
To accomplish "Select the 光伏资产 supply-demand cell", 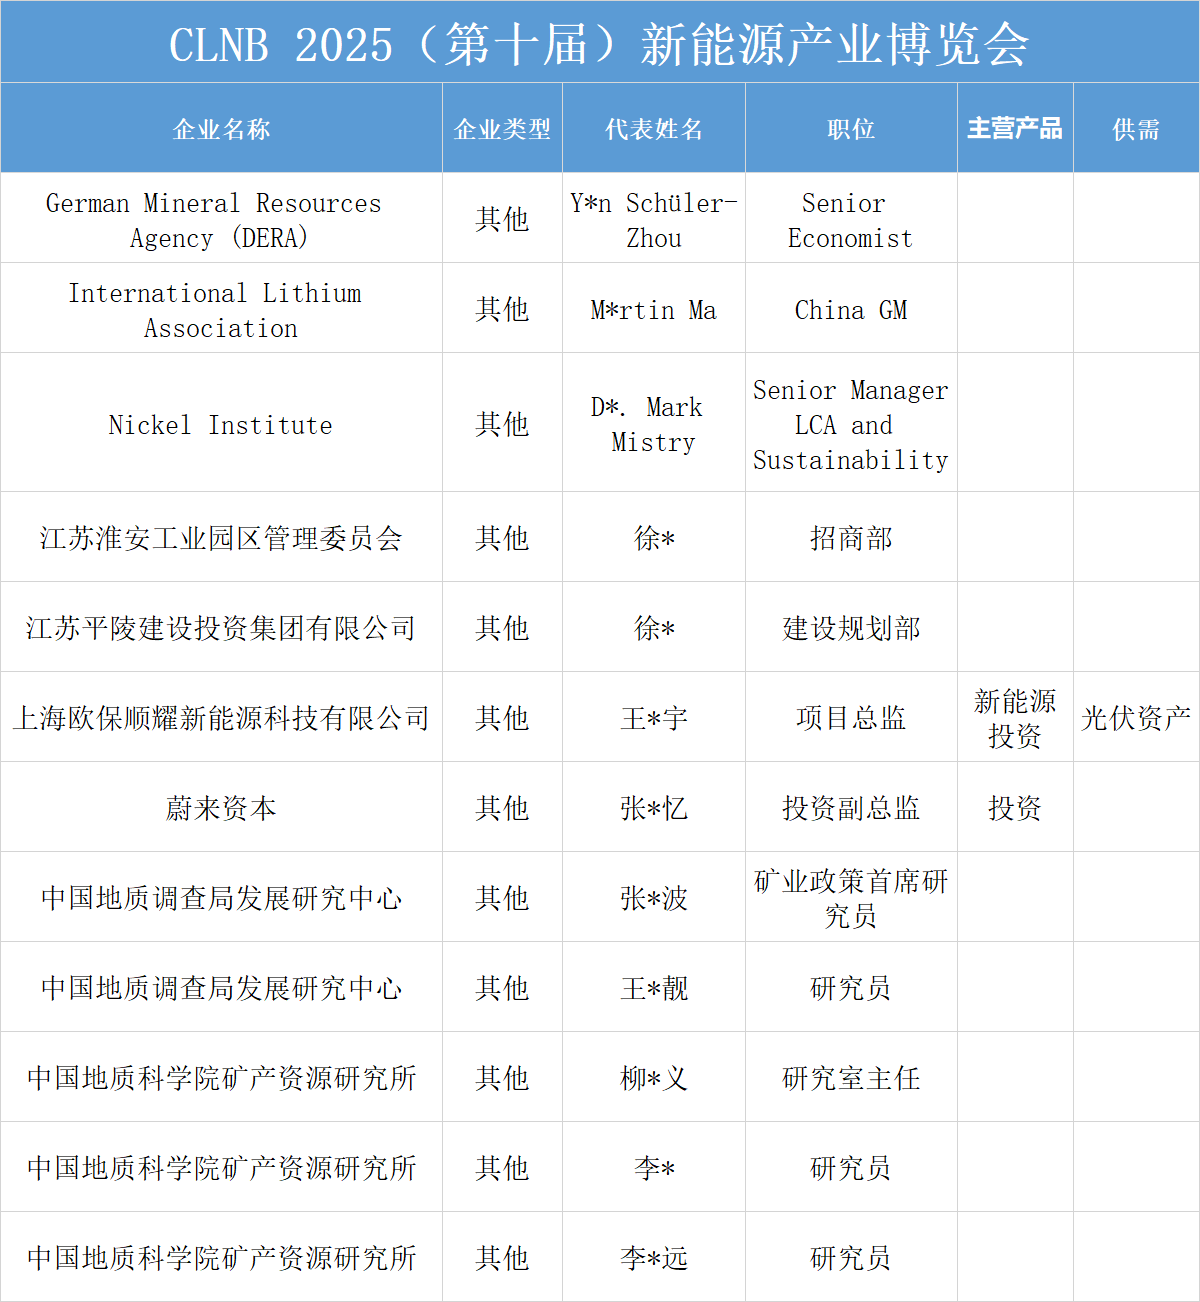I will point(1136,718).
